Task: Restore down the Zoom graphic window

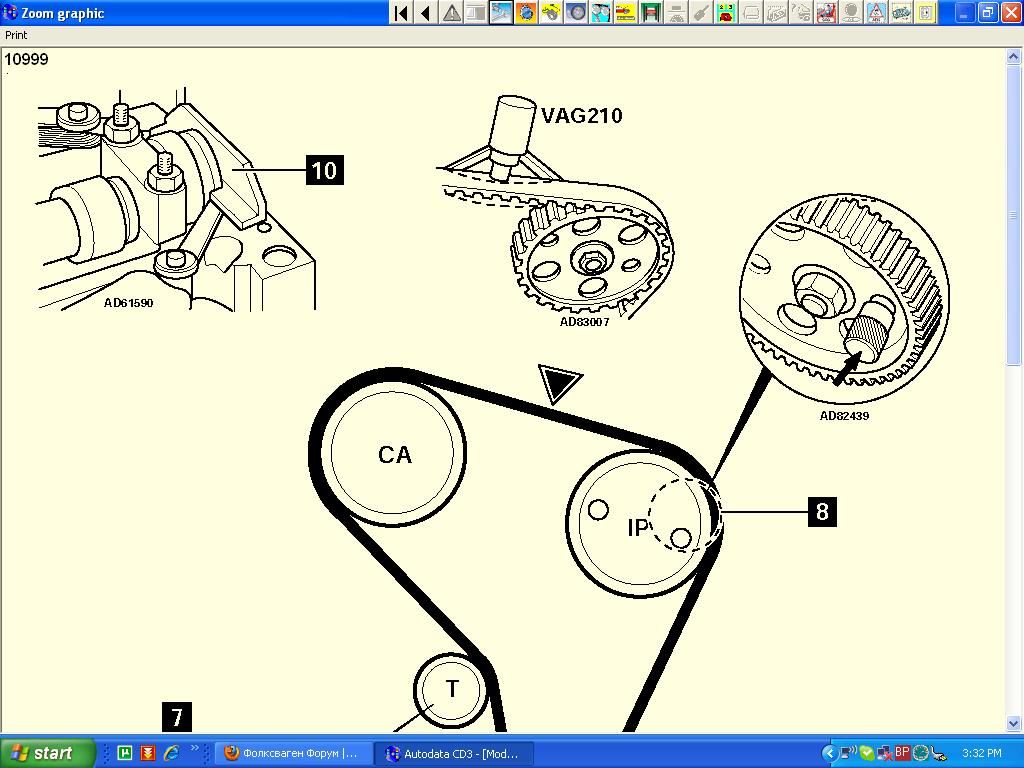Action: point(987,13)
